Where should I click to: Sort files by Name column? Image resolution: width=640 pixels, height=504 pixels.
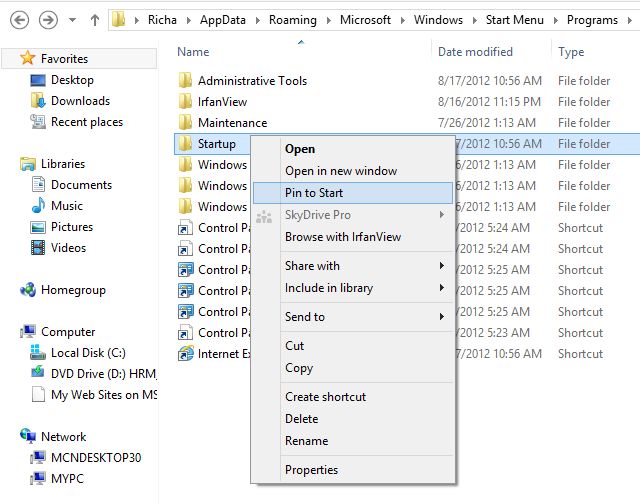coord(193,52)
